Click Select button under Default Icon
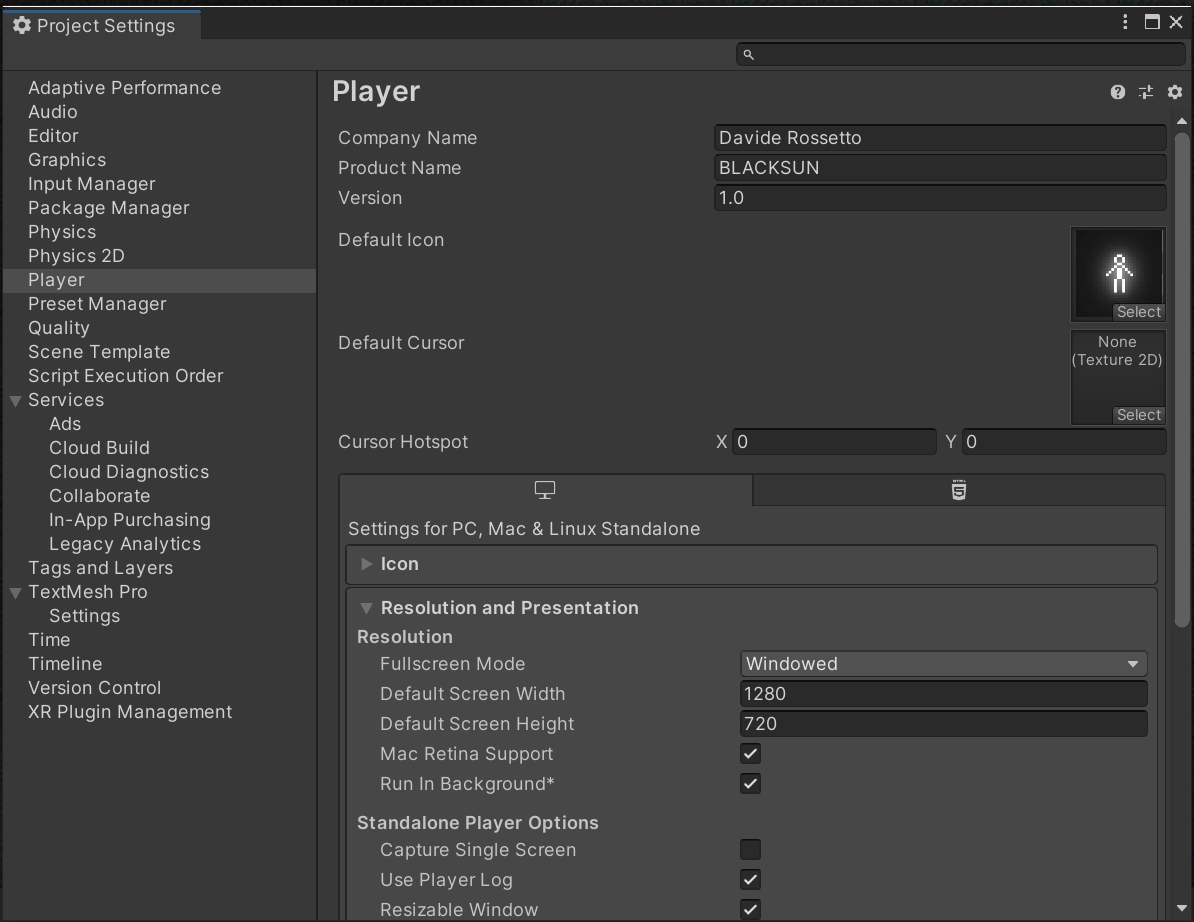This screenshot has height=922, width=1194. pos(1138,312)
